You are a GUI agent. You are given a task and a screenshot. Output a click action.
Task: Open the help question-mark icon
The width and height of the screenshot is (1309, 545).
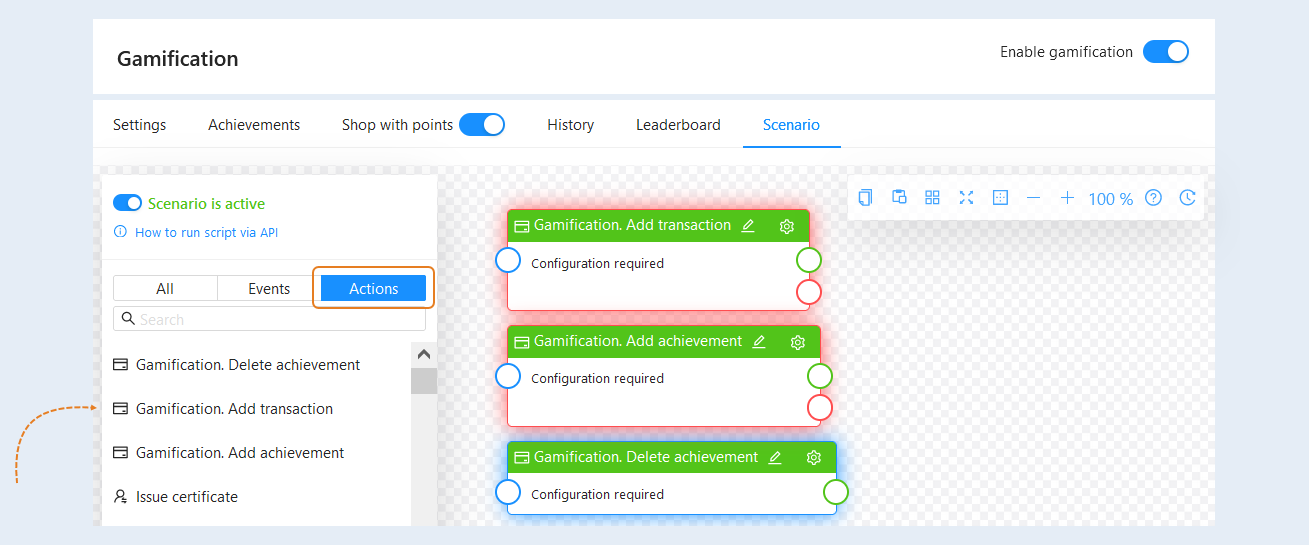click(1153, 198)
